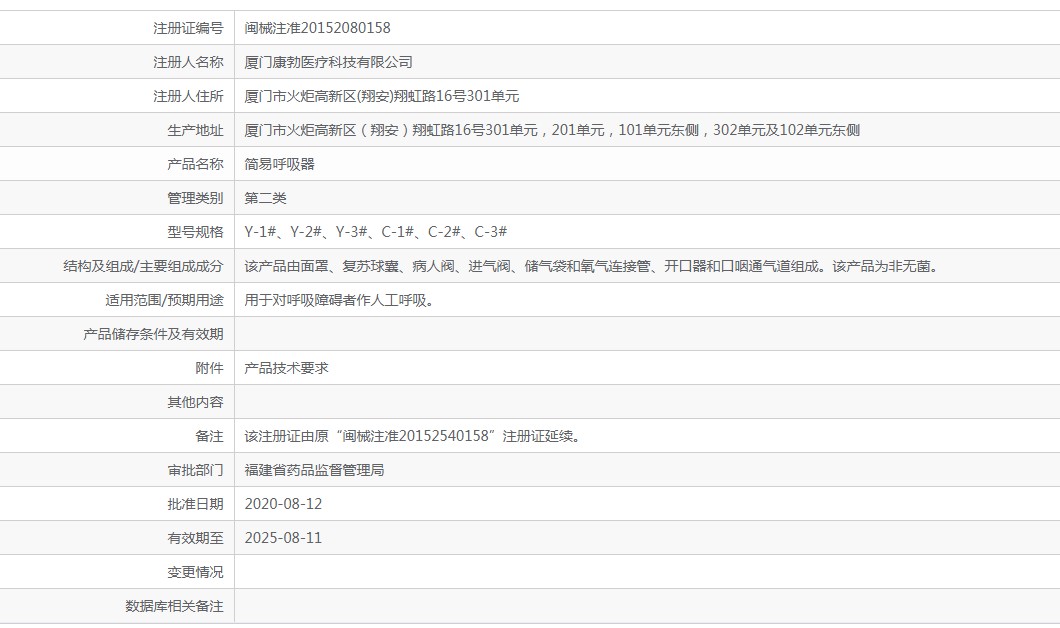Click the 审批部门 label
1060x628 pixels.
195,470
